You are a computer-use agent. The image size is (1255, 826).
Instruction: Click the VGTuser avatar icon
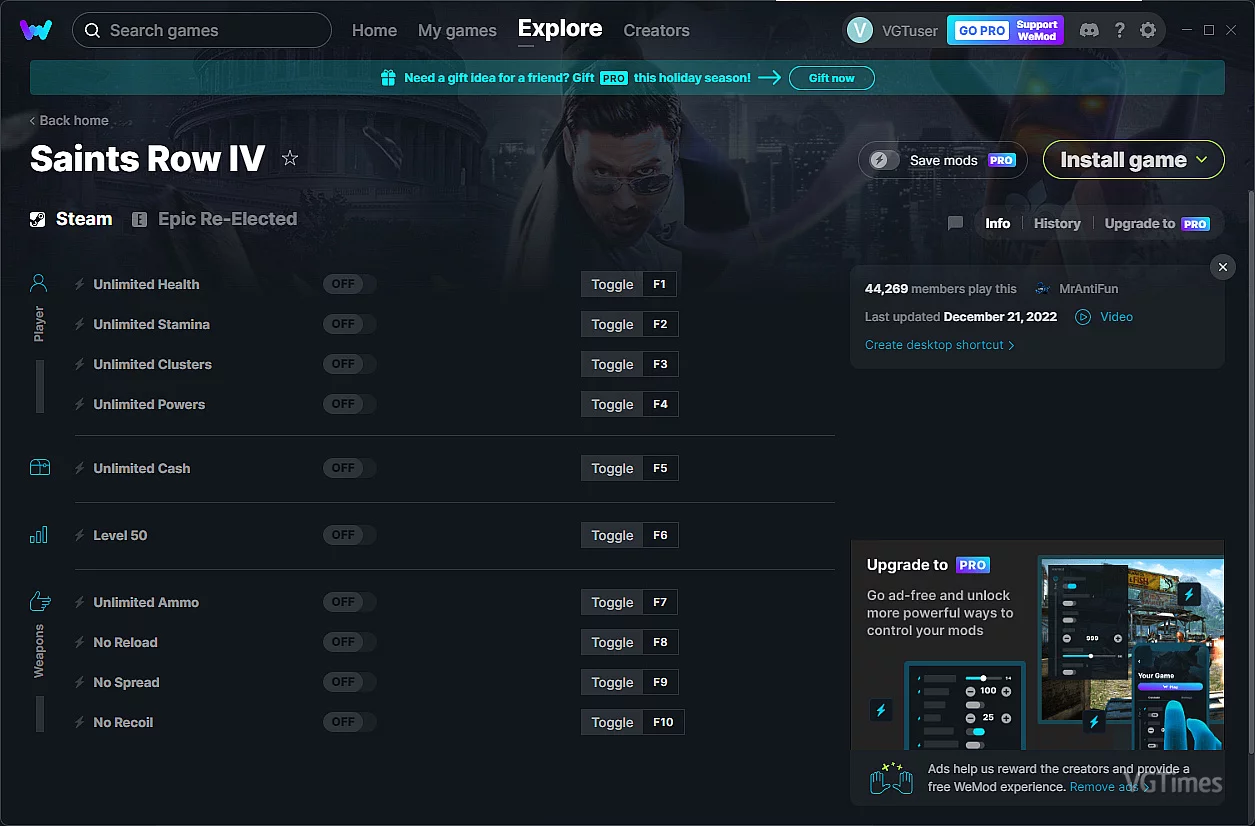(860, 30)
